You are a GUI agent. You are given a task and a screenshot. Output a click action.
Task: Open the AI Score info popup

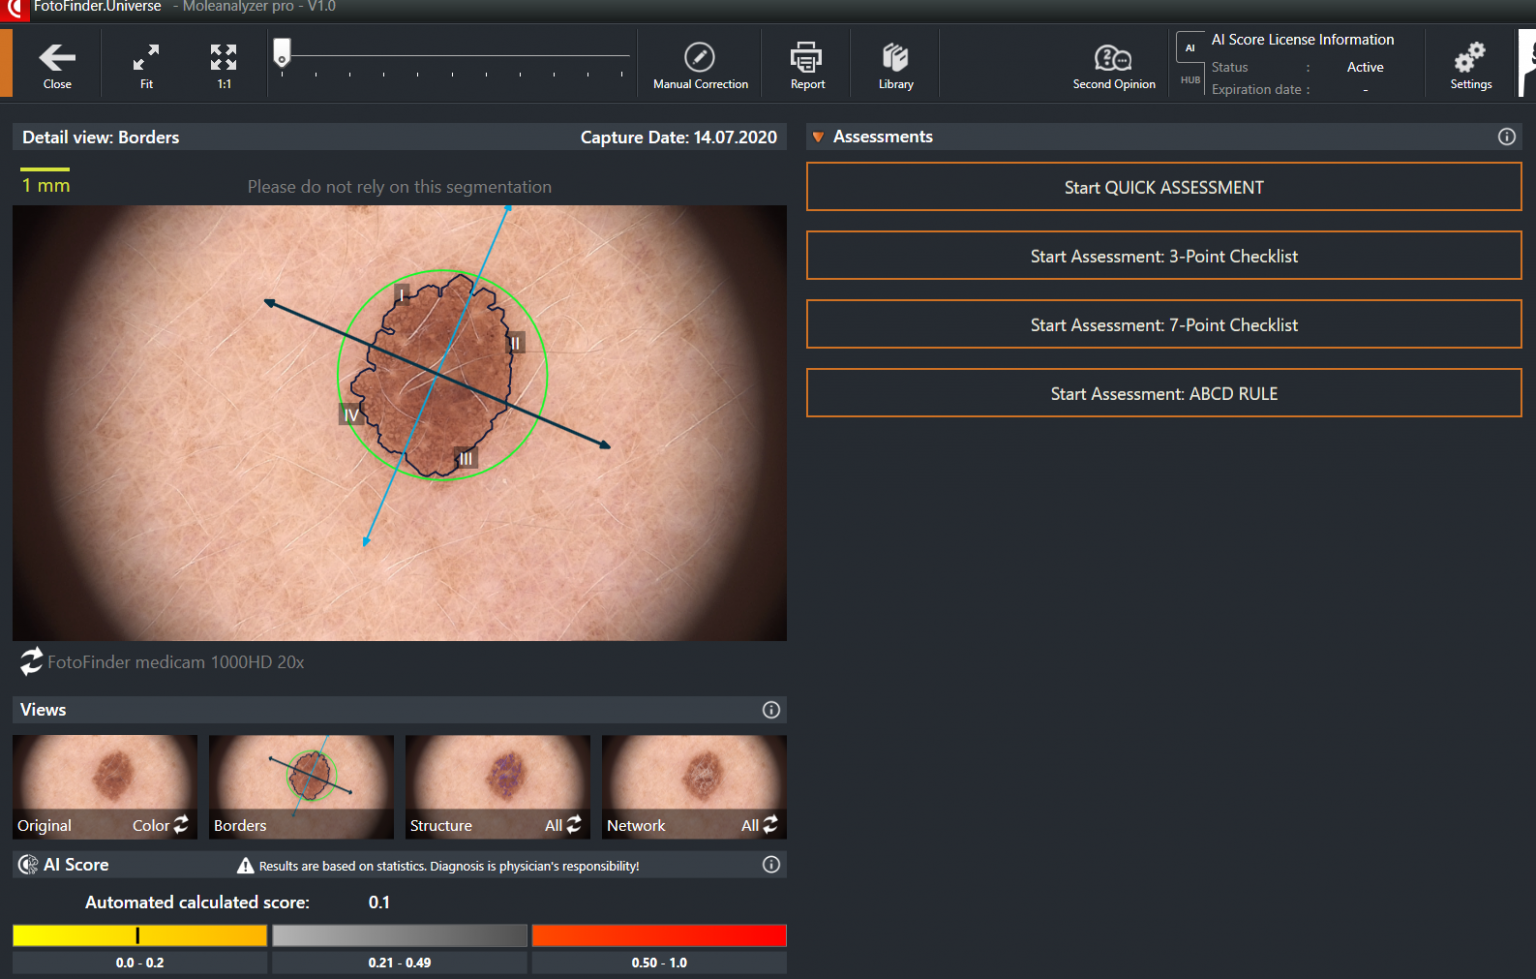[x=770, y=864]
